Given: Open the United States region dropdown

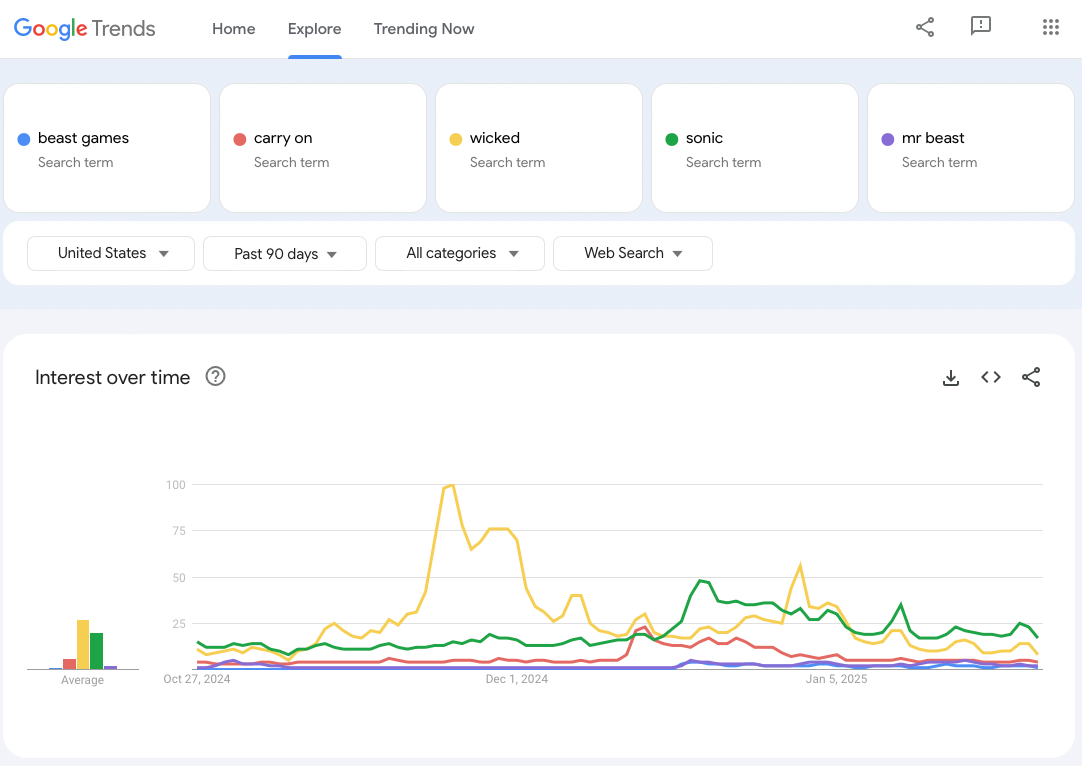Looking at the screenshot, I should pos(111,253).
